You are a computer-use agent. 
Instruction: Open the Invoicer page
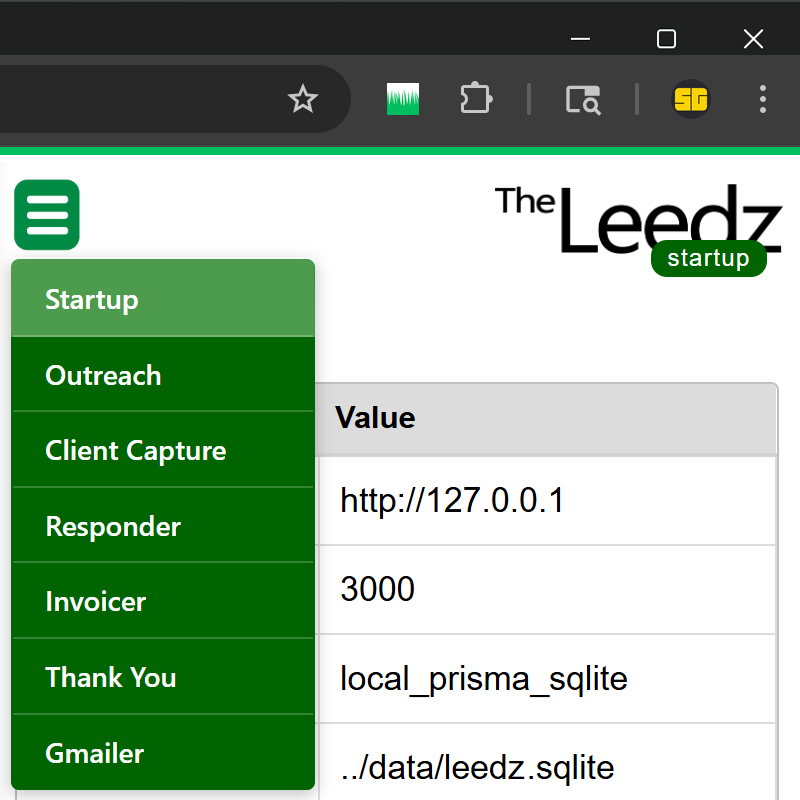coord(163,602)
